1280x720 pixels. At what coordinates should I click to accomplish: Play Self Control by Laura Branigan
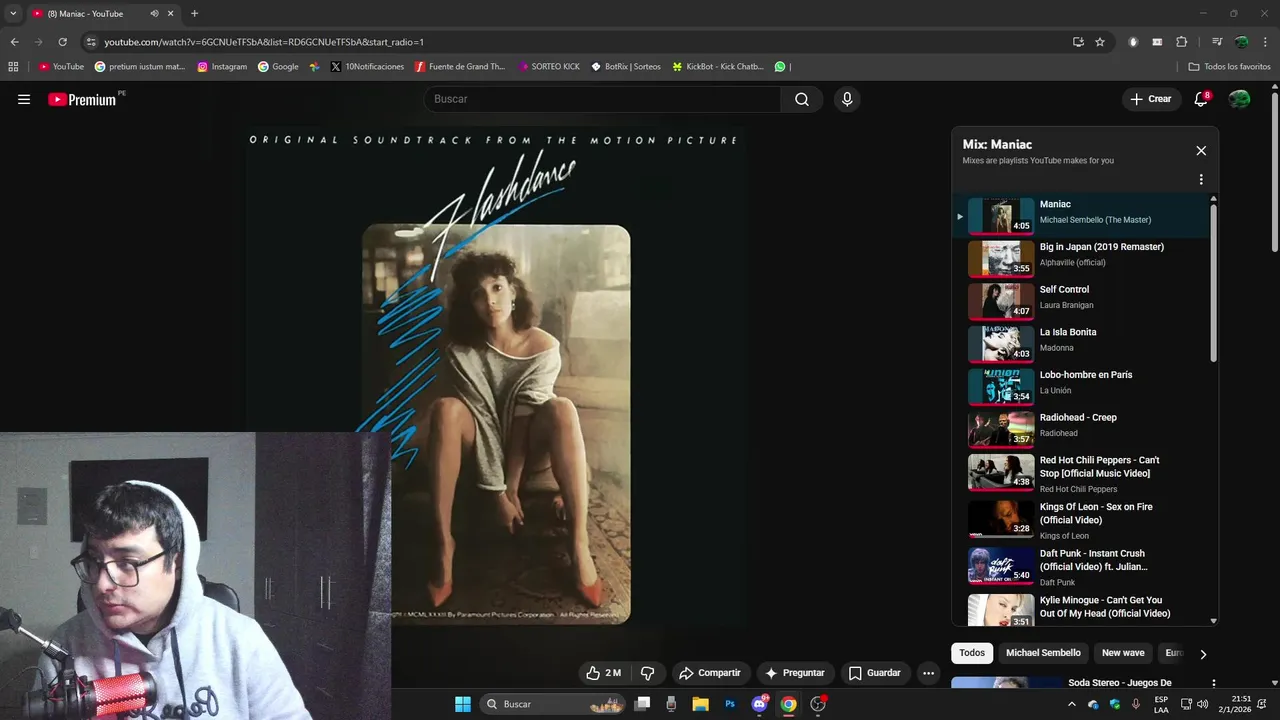[x=1081, y=301]
